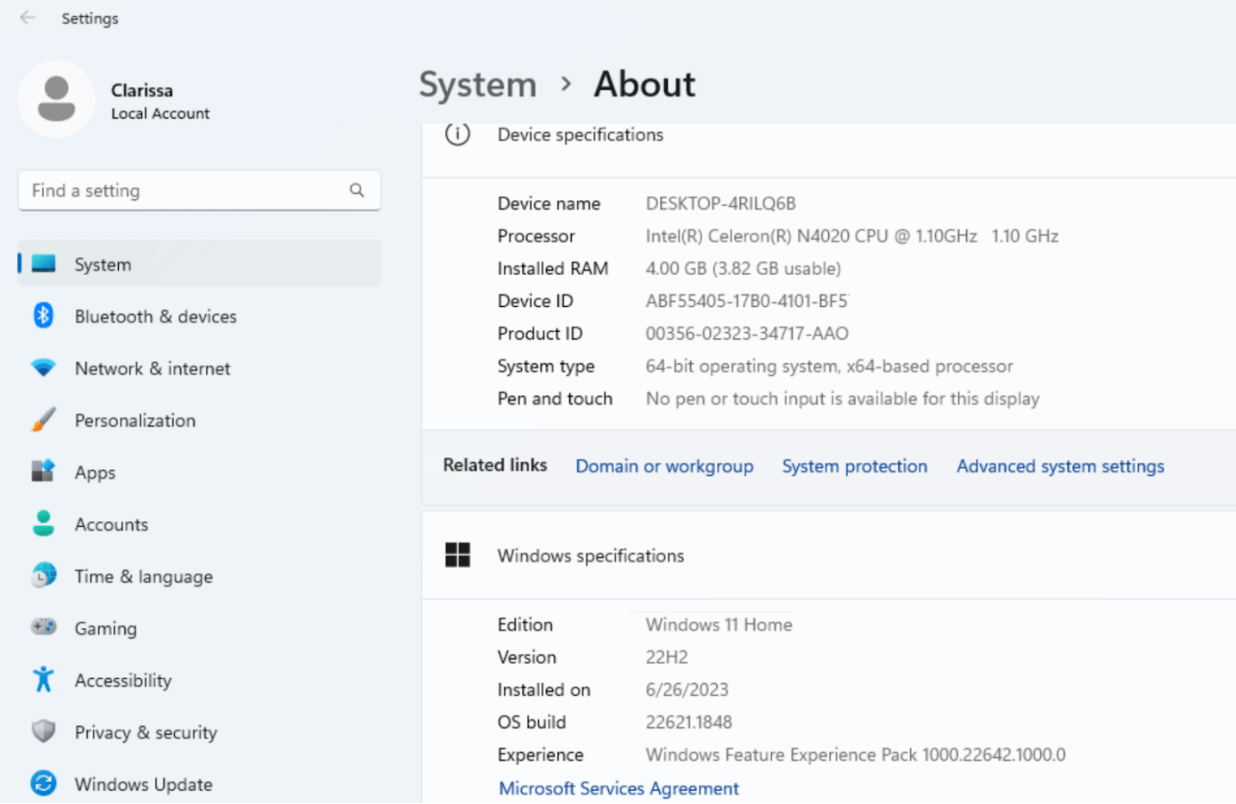Image resolution: width=1236 pixels, height=804 pixels.
Task: Click the Bluetooth icon in the sidebar
Action: 43,316
